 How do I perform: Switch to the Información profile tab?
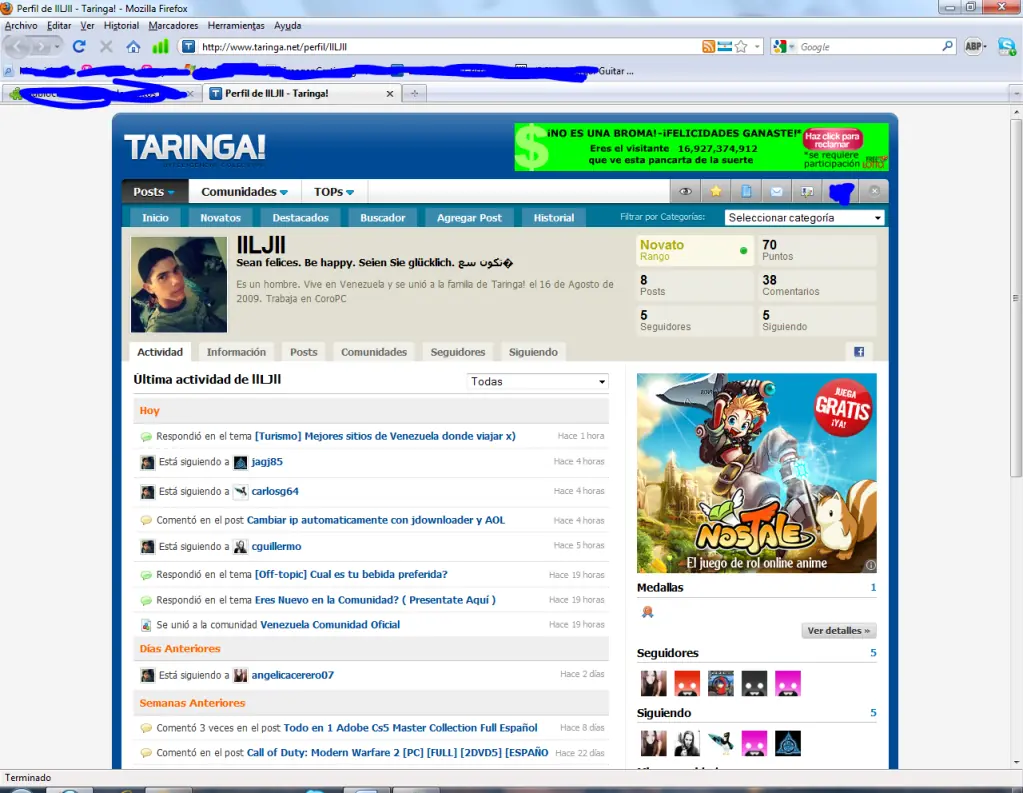click(x=236, y=352)
